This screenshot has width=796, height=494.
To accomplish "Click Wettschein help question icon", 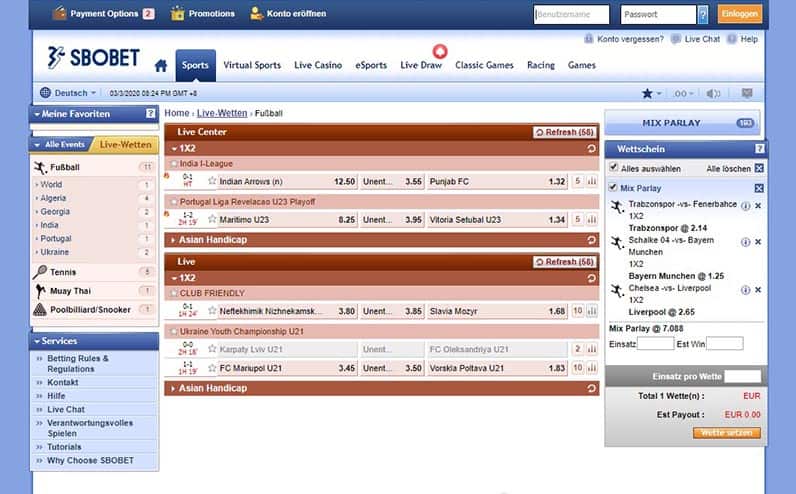I will (x=759, y=149).
